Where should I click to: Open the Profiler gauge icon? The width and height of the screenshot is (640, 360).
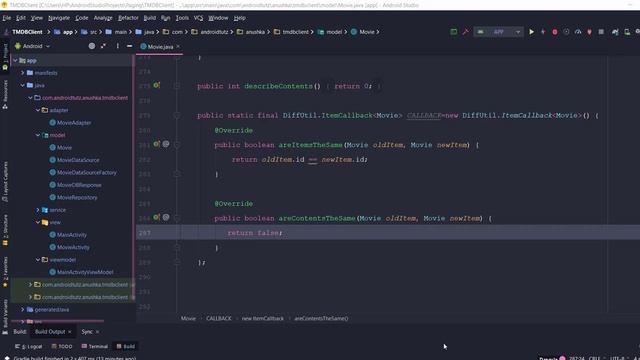click(x=578, y=32)
